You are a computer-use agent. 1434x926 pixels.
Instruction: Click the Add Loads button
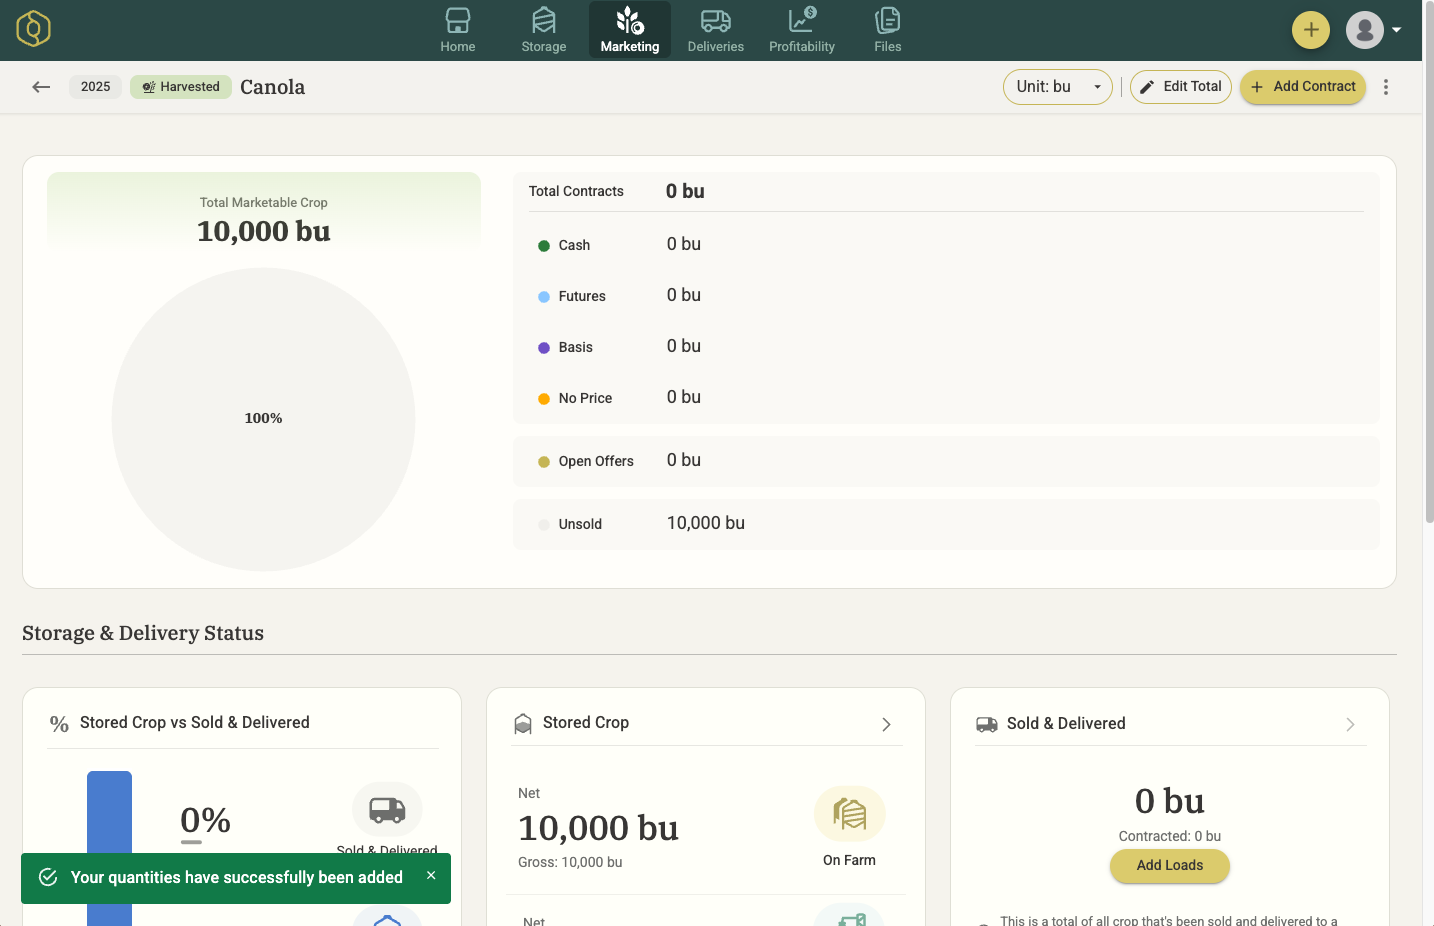click(1170, 866)
